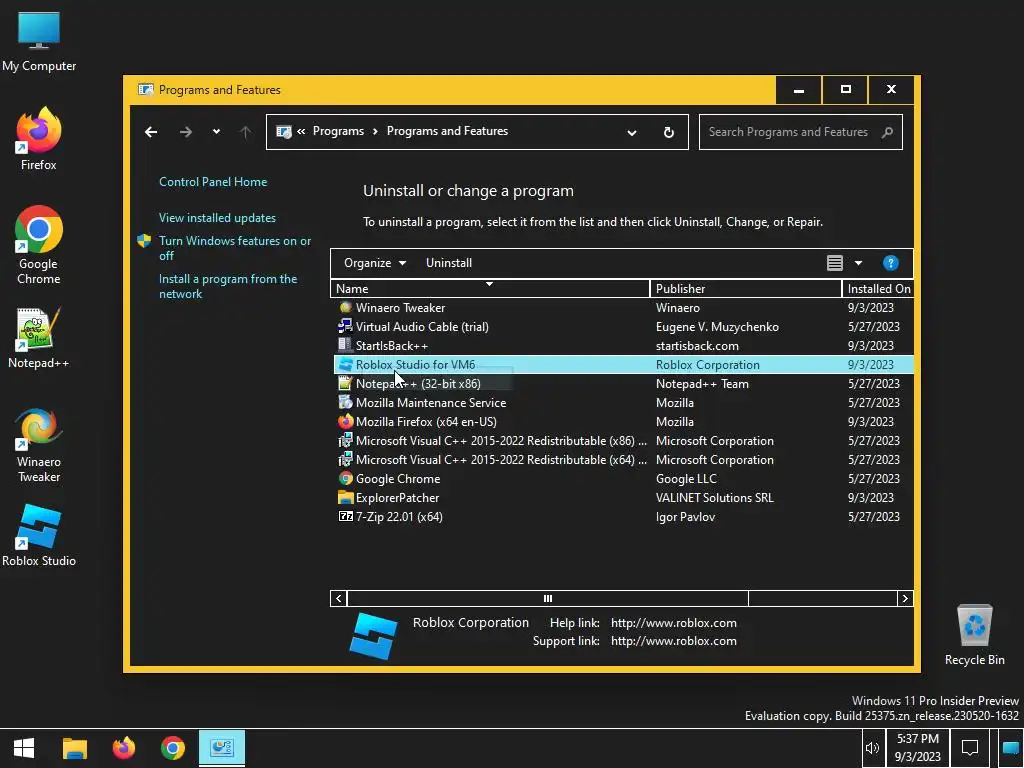
Task: Open the Winaero Tweaker desktop shortcut
Action: click(x=39, y=445)
